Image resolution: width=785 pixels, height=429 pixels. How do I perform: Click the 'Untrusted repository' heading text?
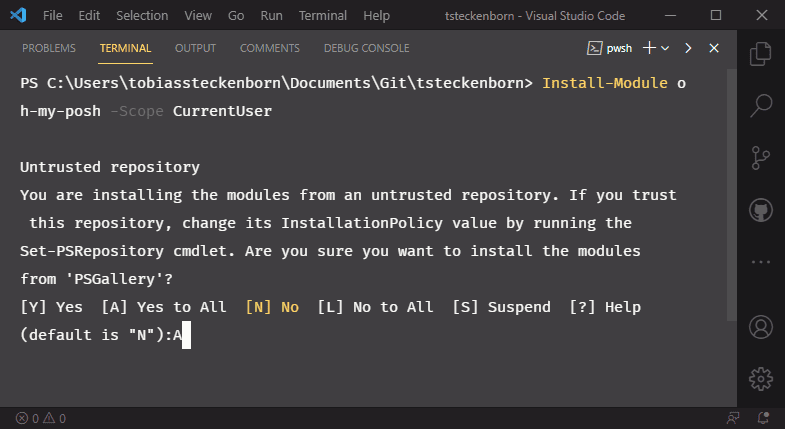[110, 167]
